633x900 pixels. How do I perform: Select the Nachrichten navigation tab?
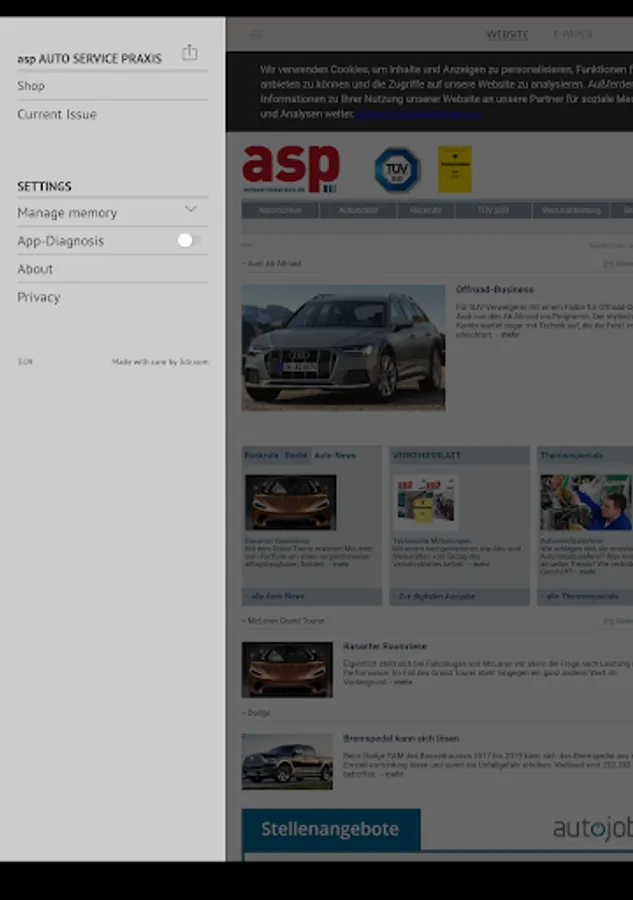pyautogui.click(x=280, y=211)
